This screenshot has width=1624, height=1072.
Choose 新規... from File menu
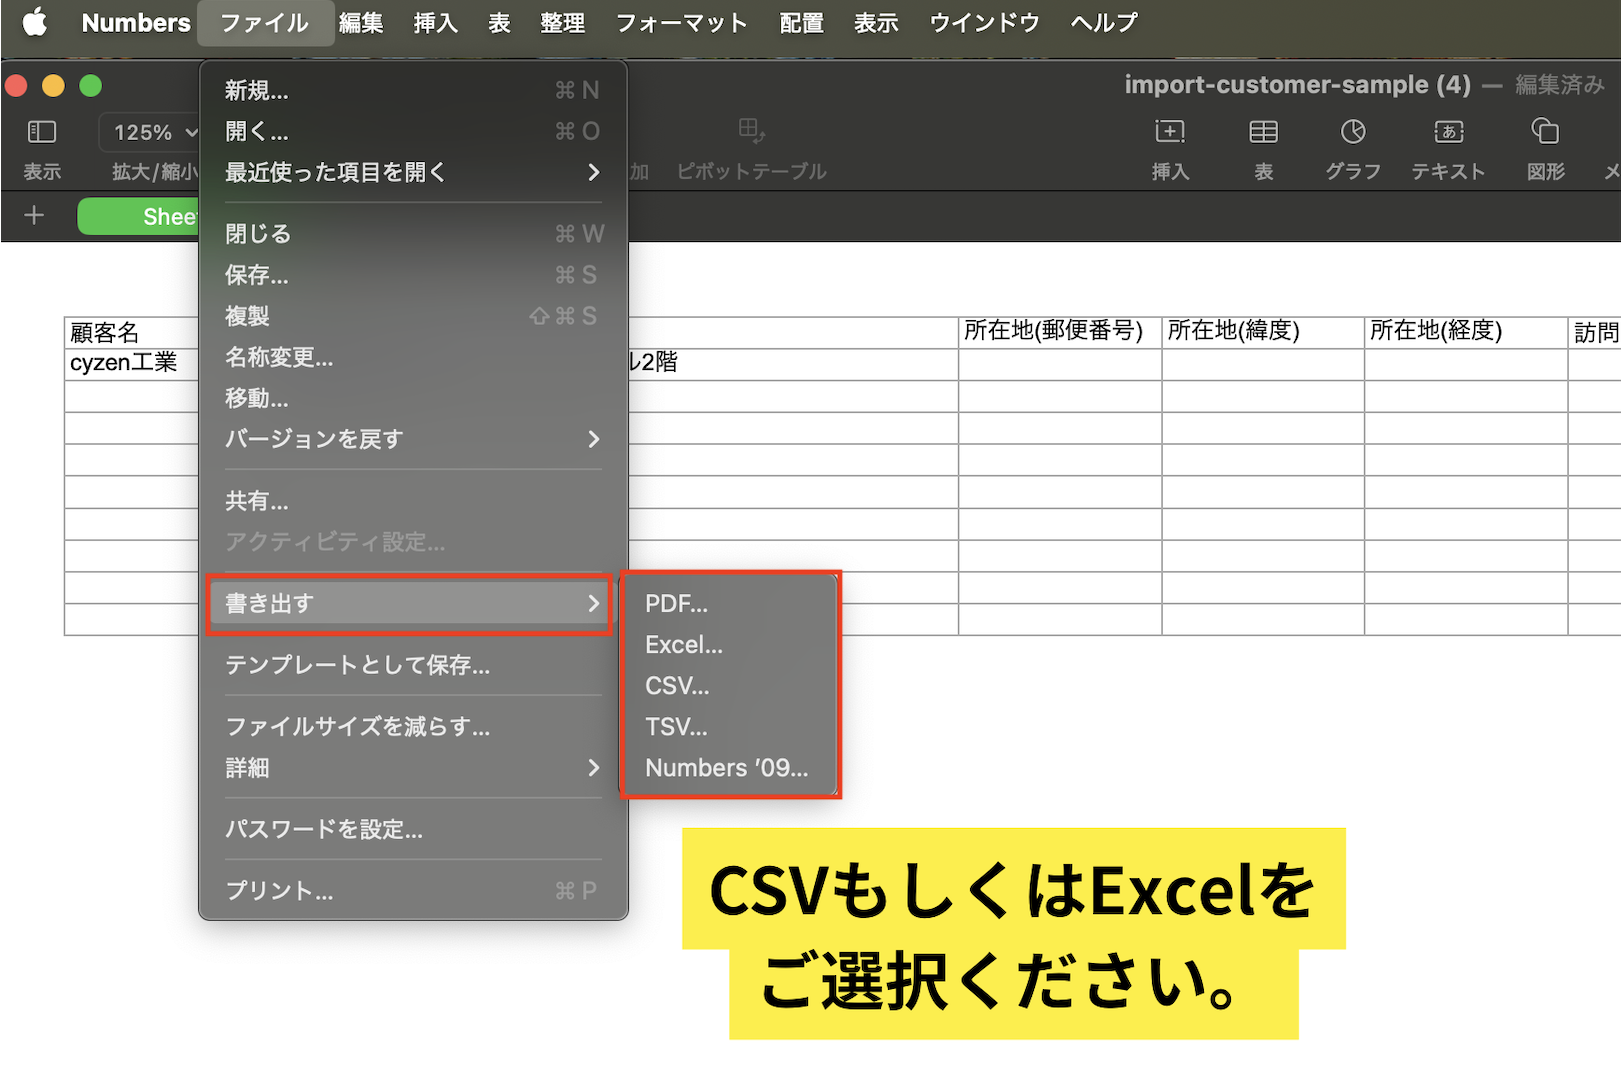click(413, 91)
